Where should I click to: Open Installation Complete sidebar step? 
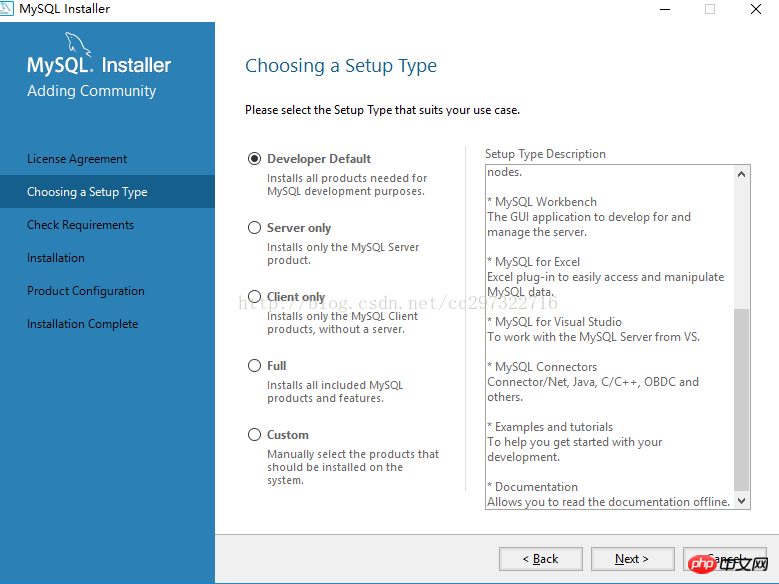82,324
